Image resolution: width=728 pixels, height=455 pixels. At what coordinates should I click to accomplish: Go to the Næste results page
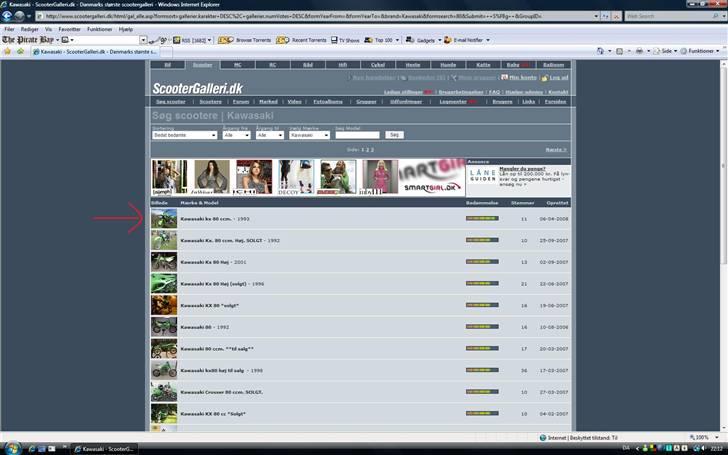556,149
